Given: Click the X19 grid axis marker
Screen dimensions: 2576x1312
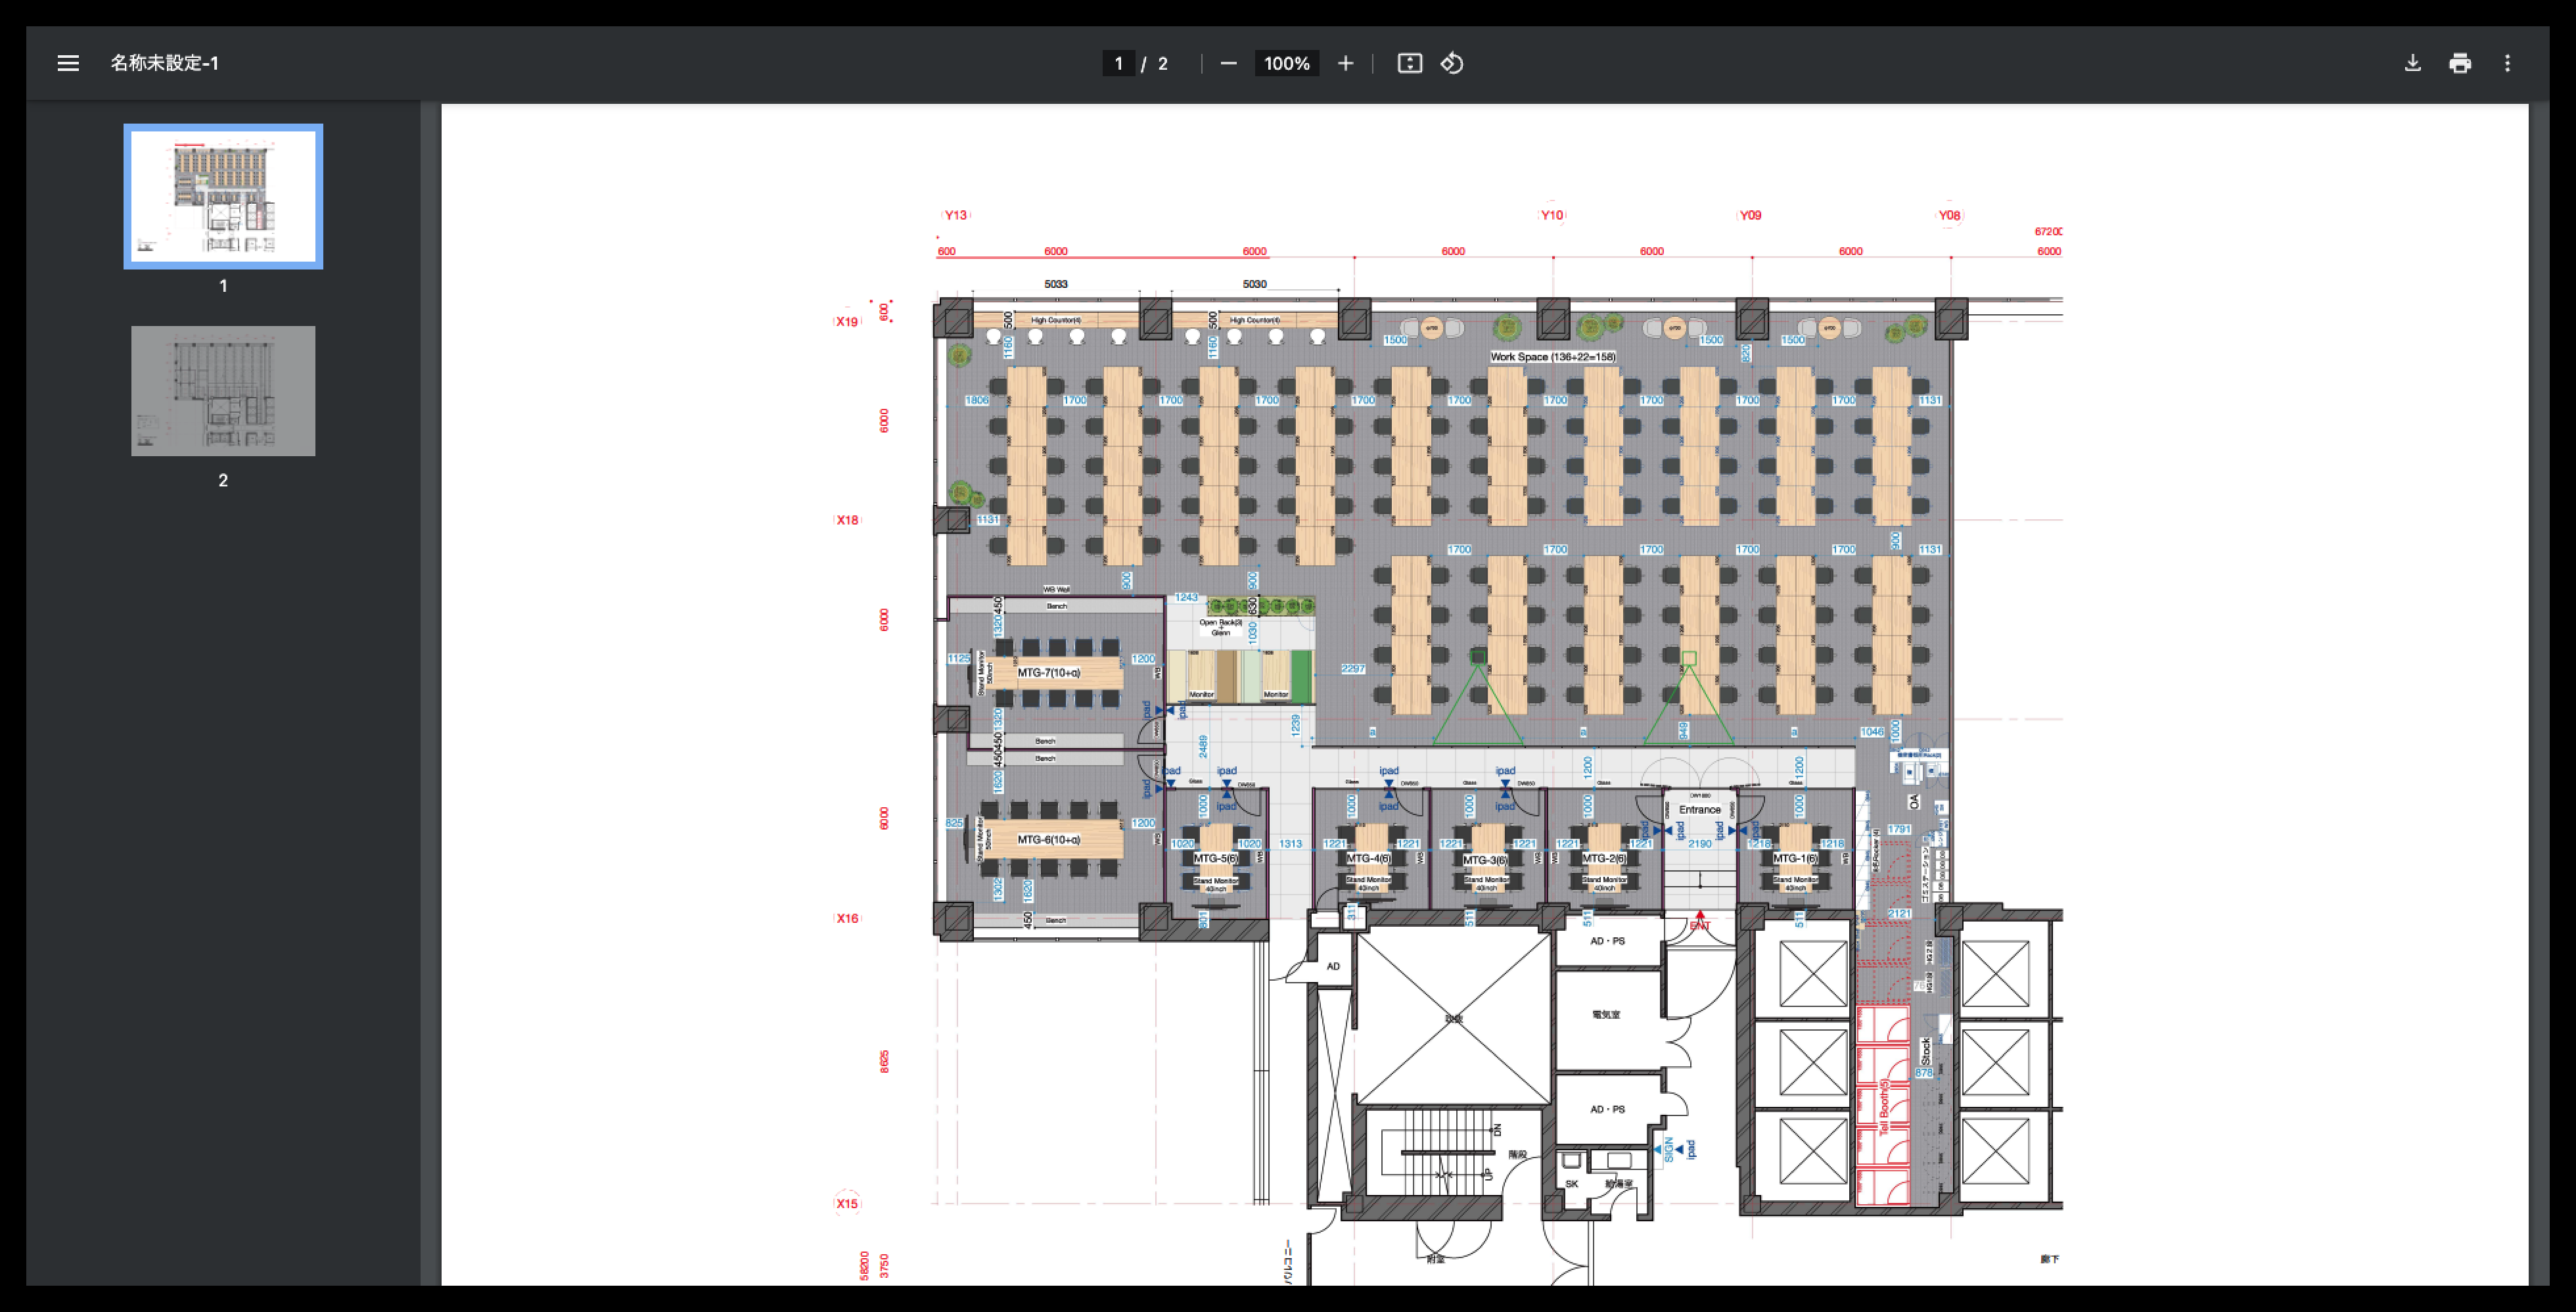Looking at the screenshot, I should point(847,321).
